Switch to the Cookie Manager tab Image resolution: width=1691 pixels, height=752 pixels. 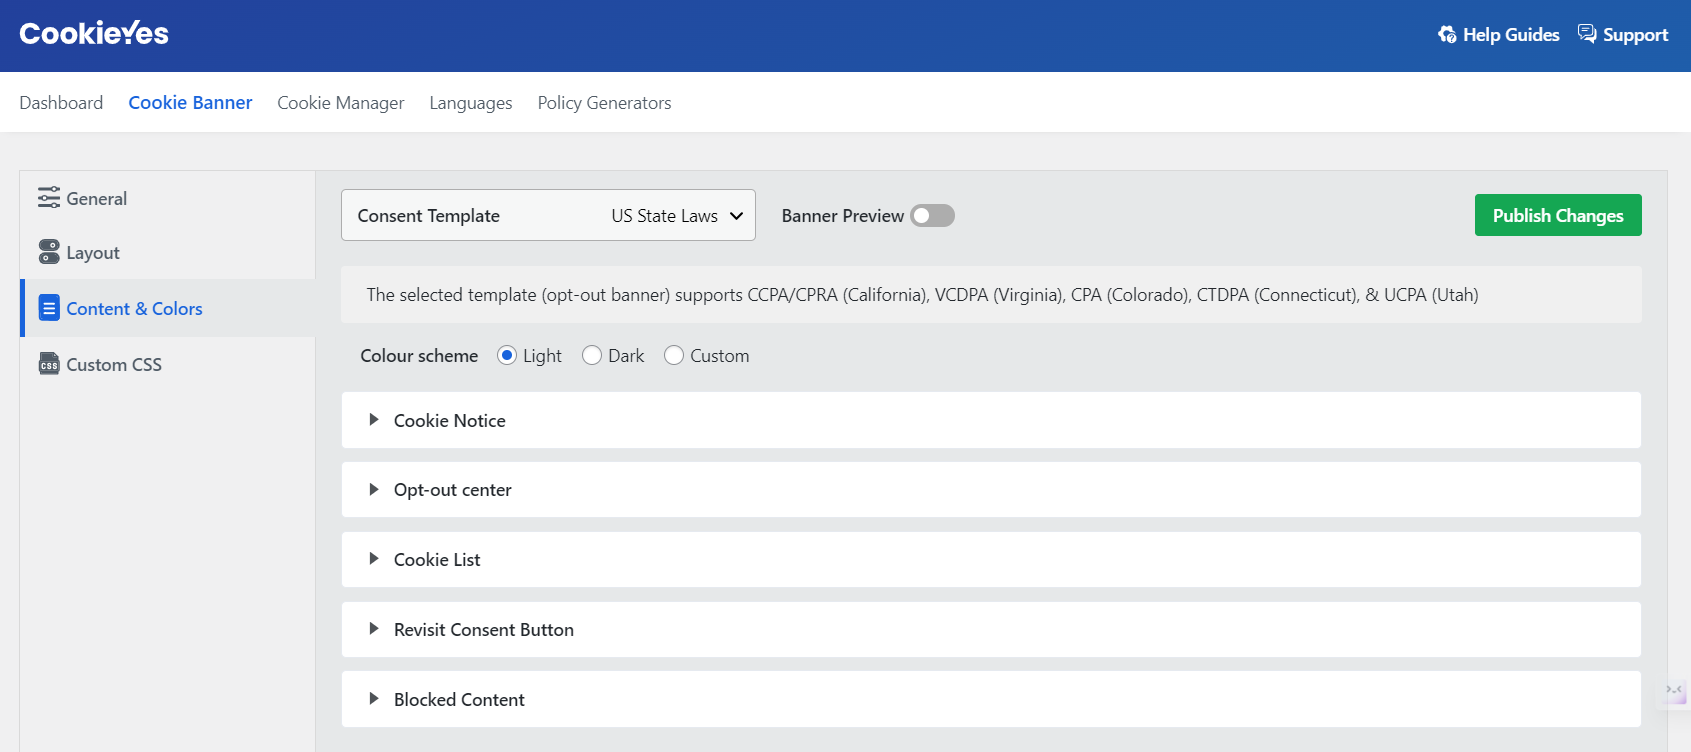[341, 103]
